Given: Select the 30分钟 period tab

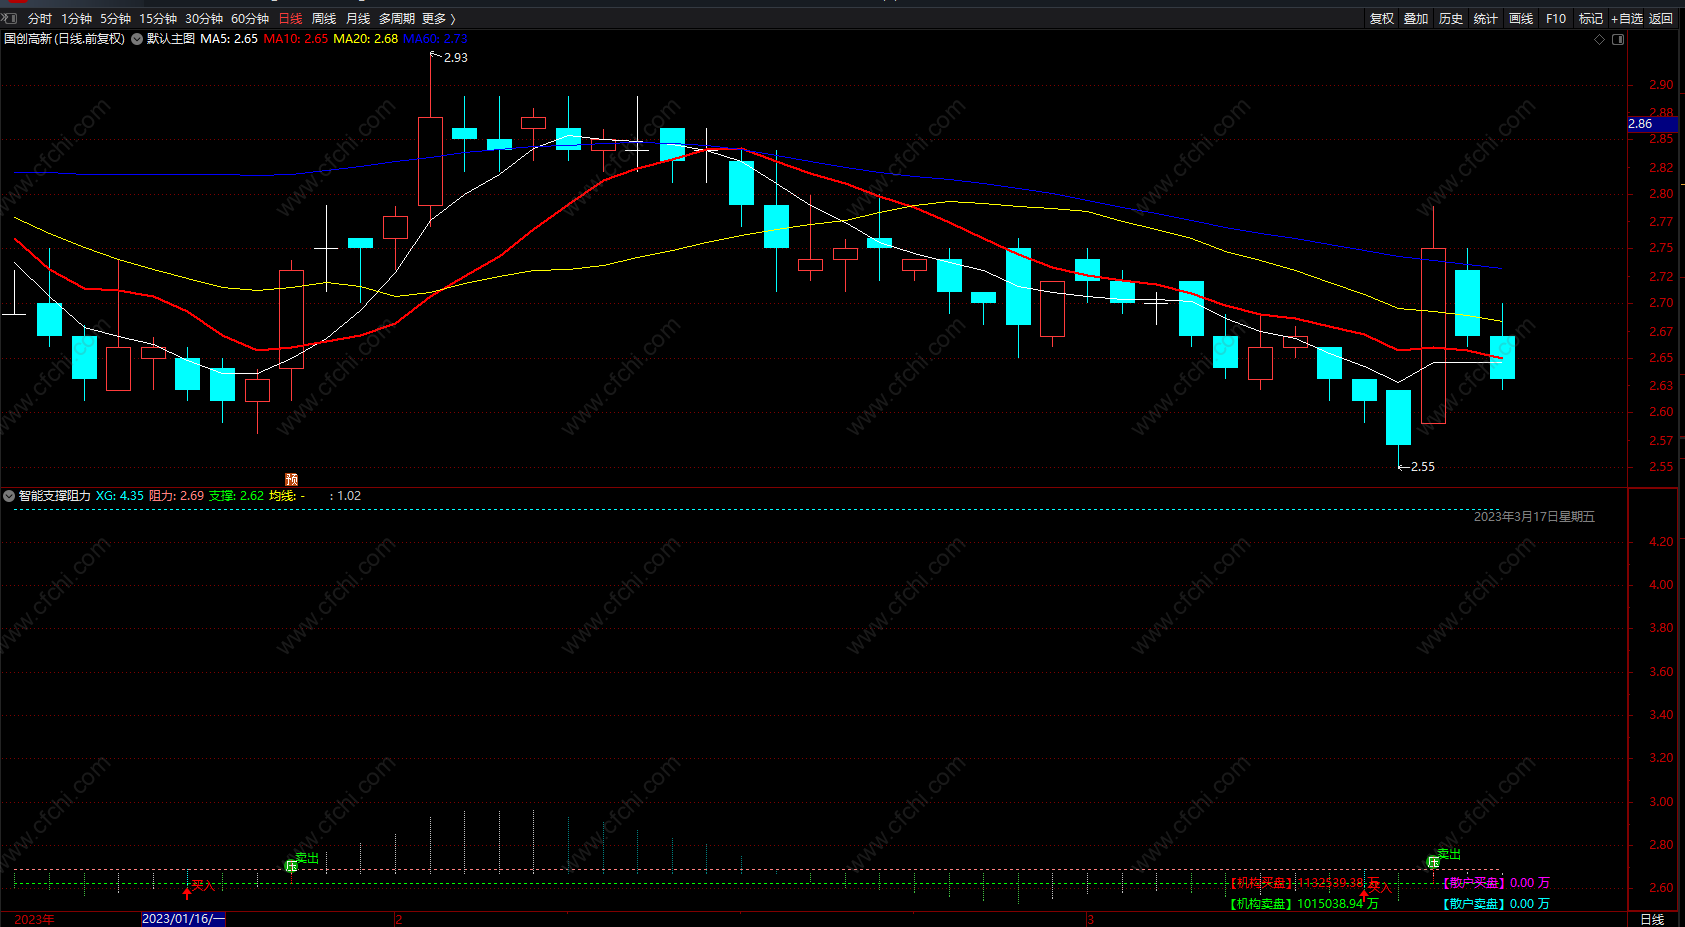Looking at the screenshot, I should point(204,19).
